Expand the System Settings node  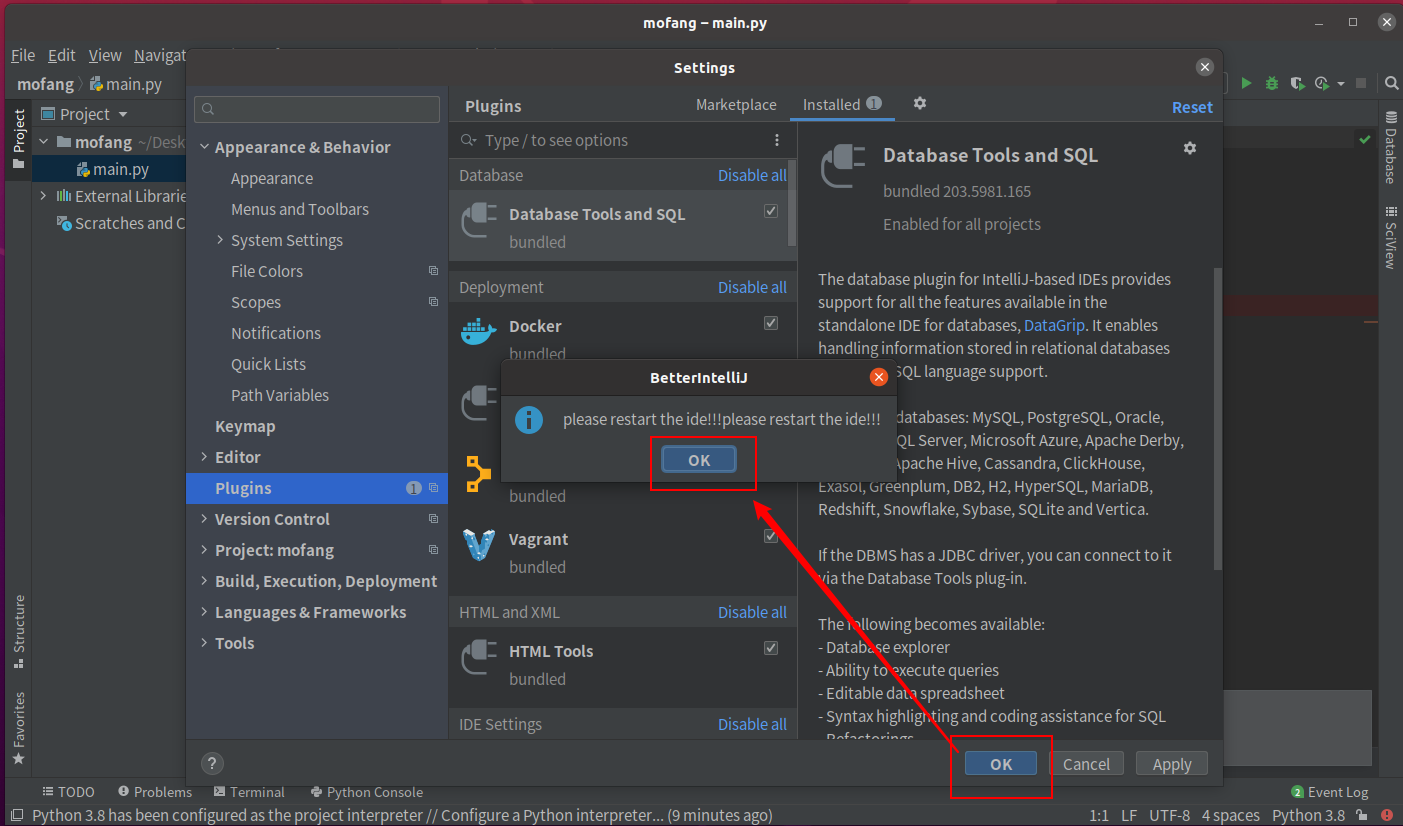pyautogui.click(x=221, y=240)
